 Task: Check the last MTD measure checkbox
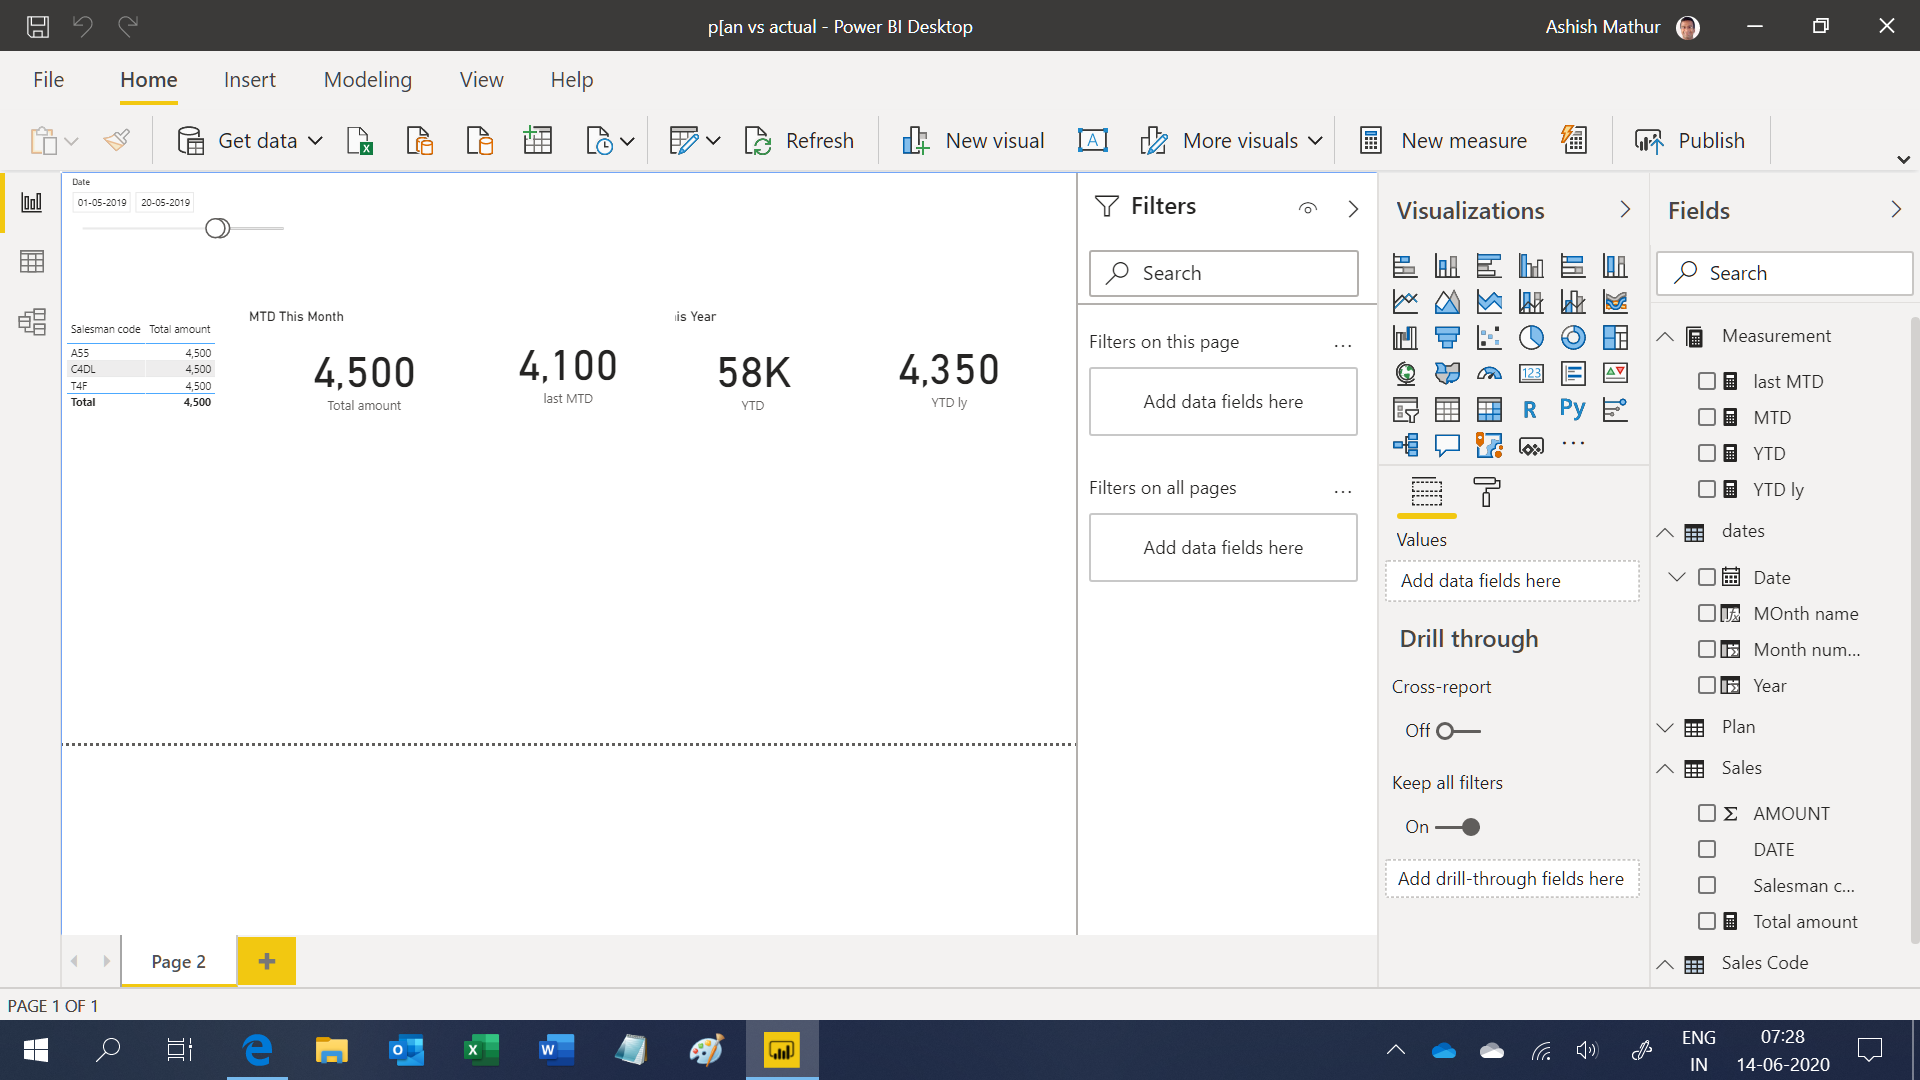[1707, 381]
